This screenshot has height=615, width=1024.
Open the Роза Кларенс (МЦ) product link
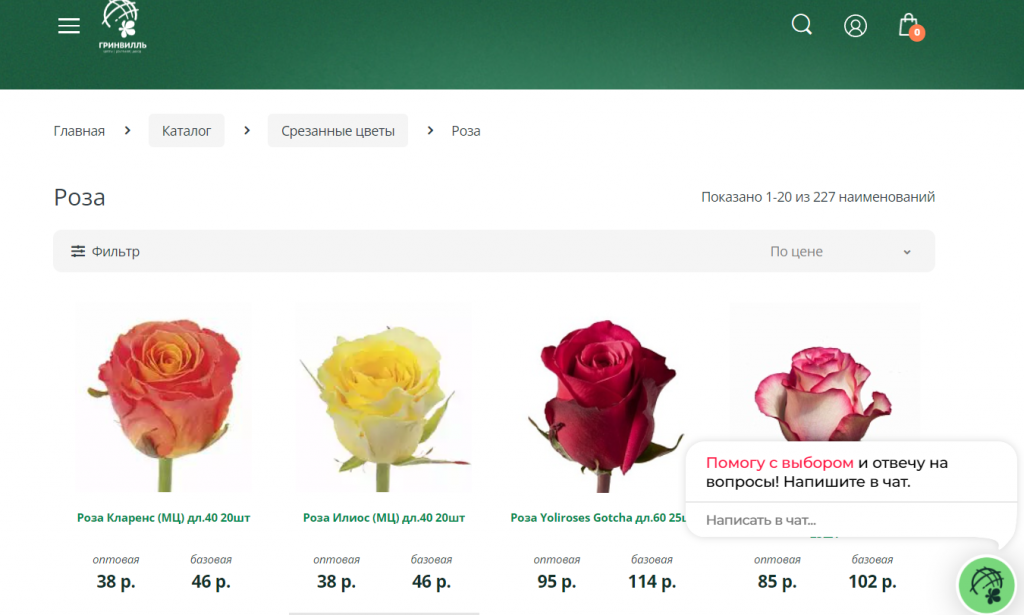coord(163,518)
